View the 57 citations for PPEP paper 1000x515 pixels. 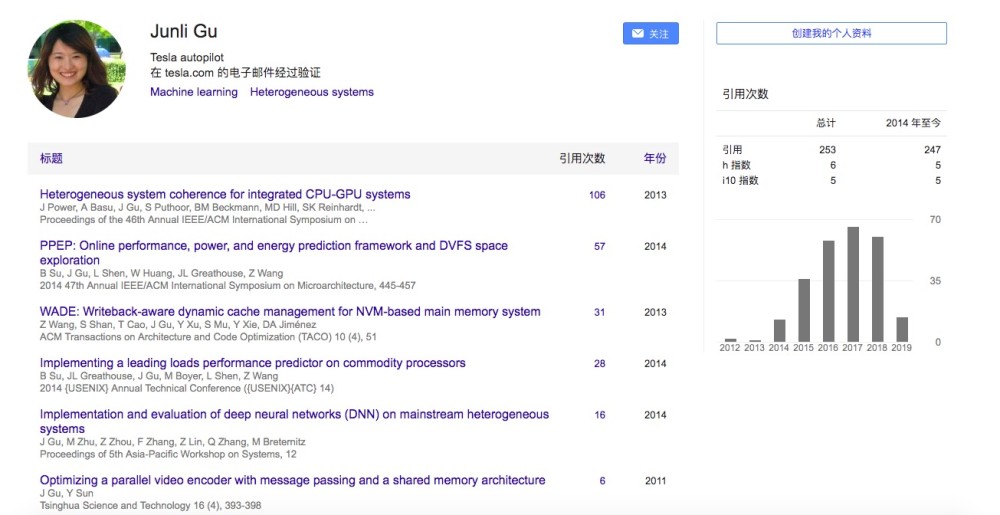pyautogui.click(x=599, y=246)
